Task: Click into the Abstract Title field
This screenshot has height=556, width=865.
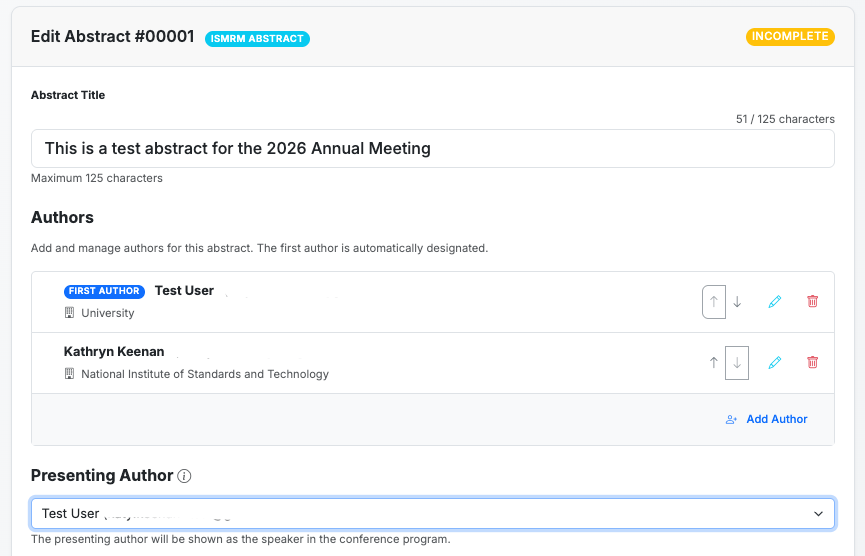Action: point(432,148)
